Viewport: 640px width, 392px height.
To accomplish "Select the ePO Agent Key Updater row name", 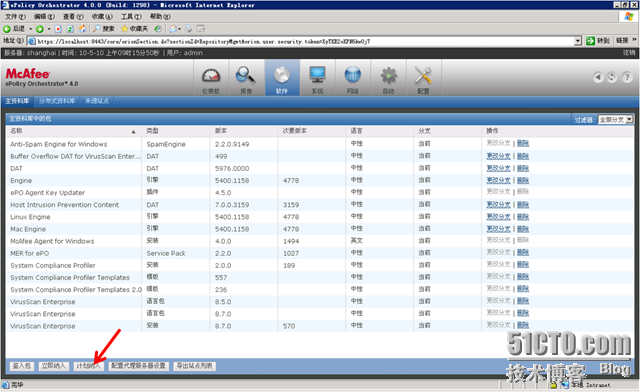I will (47, 193).
